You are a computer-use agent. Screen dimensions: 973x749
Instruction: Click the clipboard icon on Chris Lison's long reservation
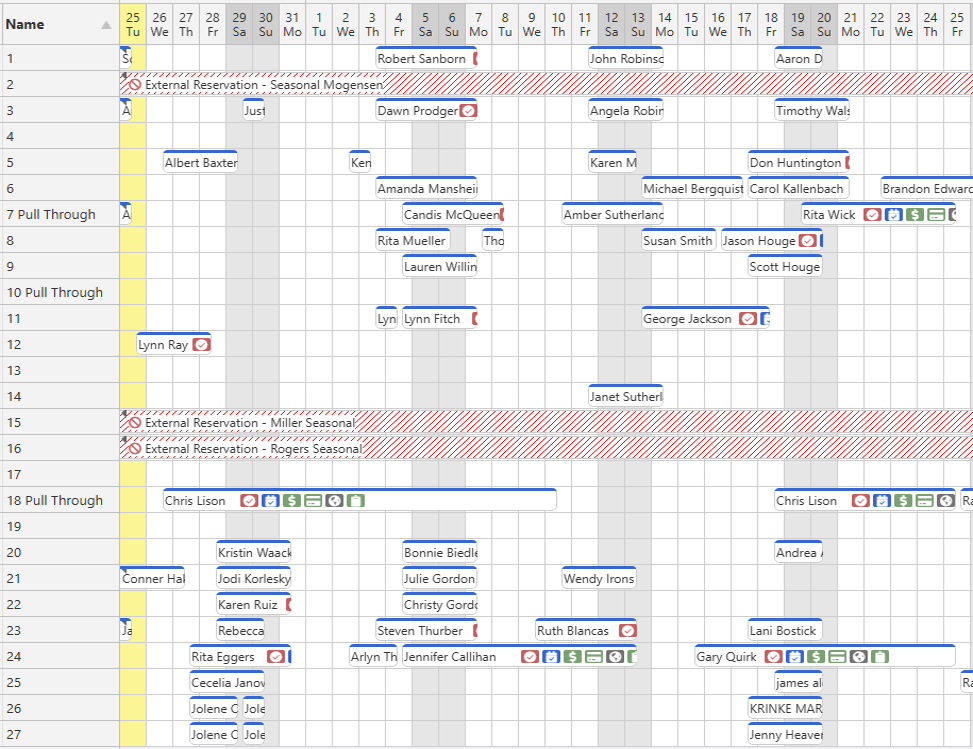(356, 501)
